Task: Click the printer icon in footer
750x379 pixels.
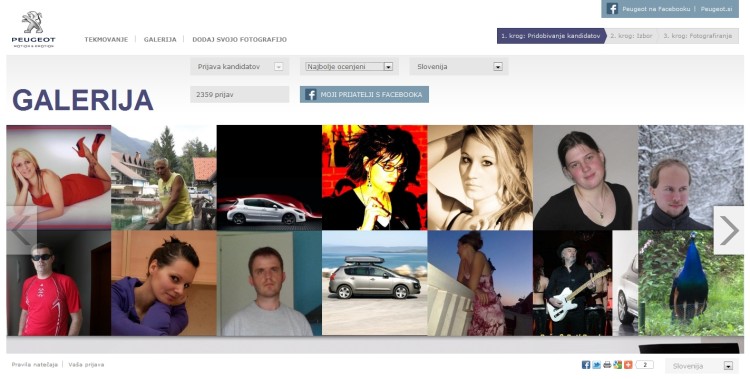Action: (x=607, y=365)
